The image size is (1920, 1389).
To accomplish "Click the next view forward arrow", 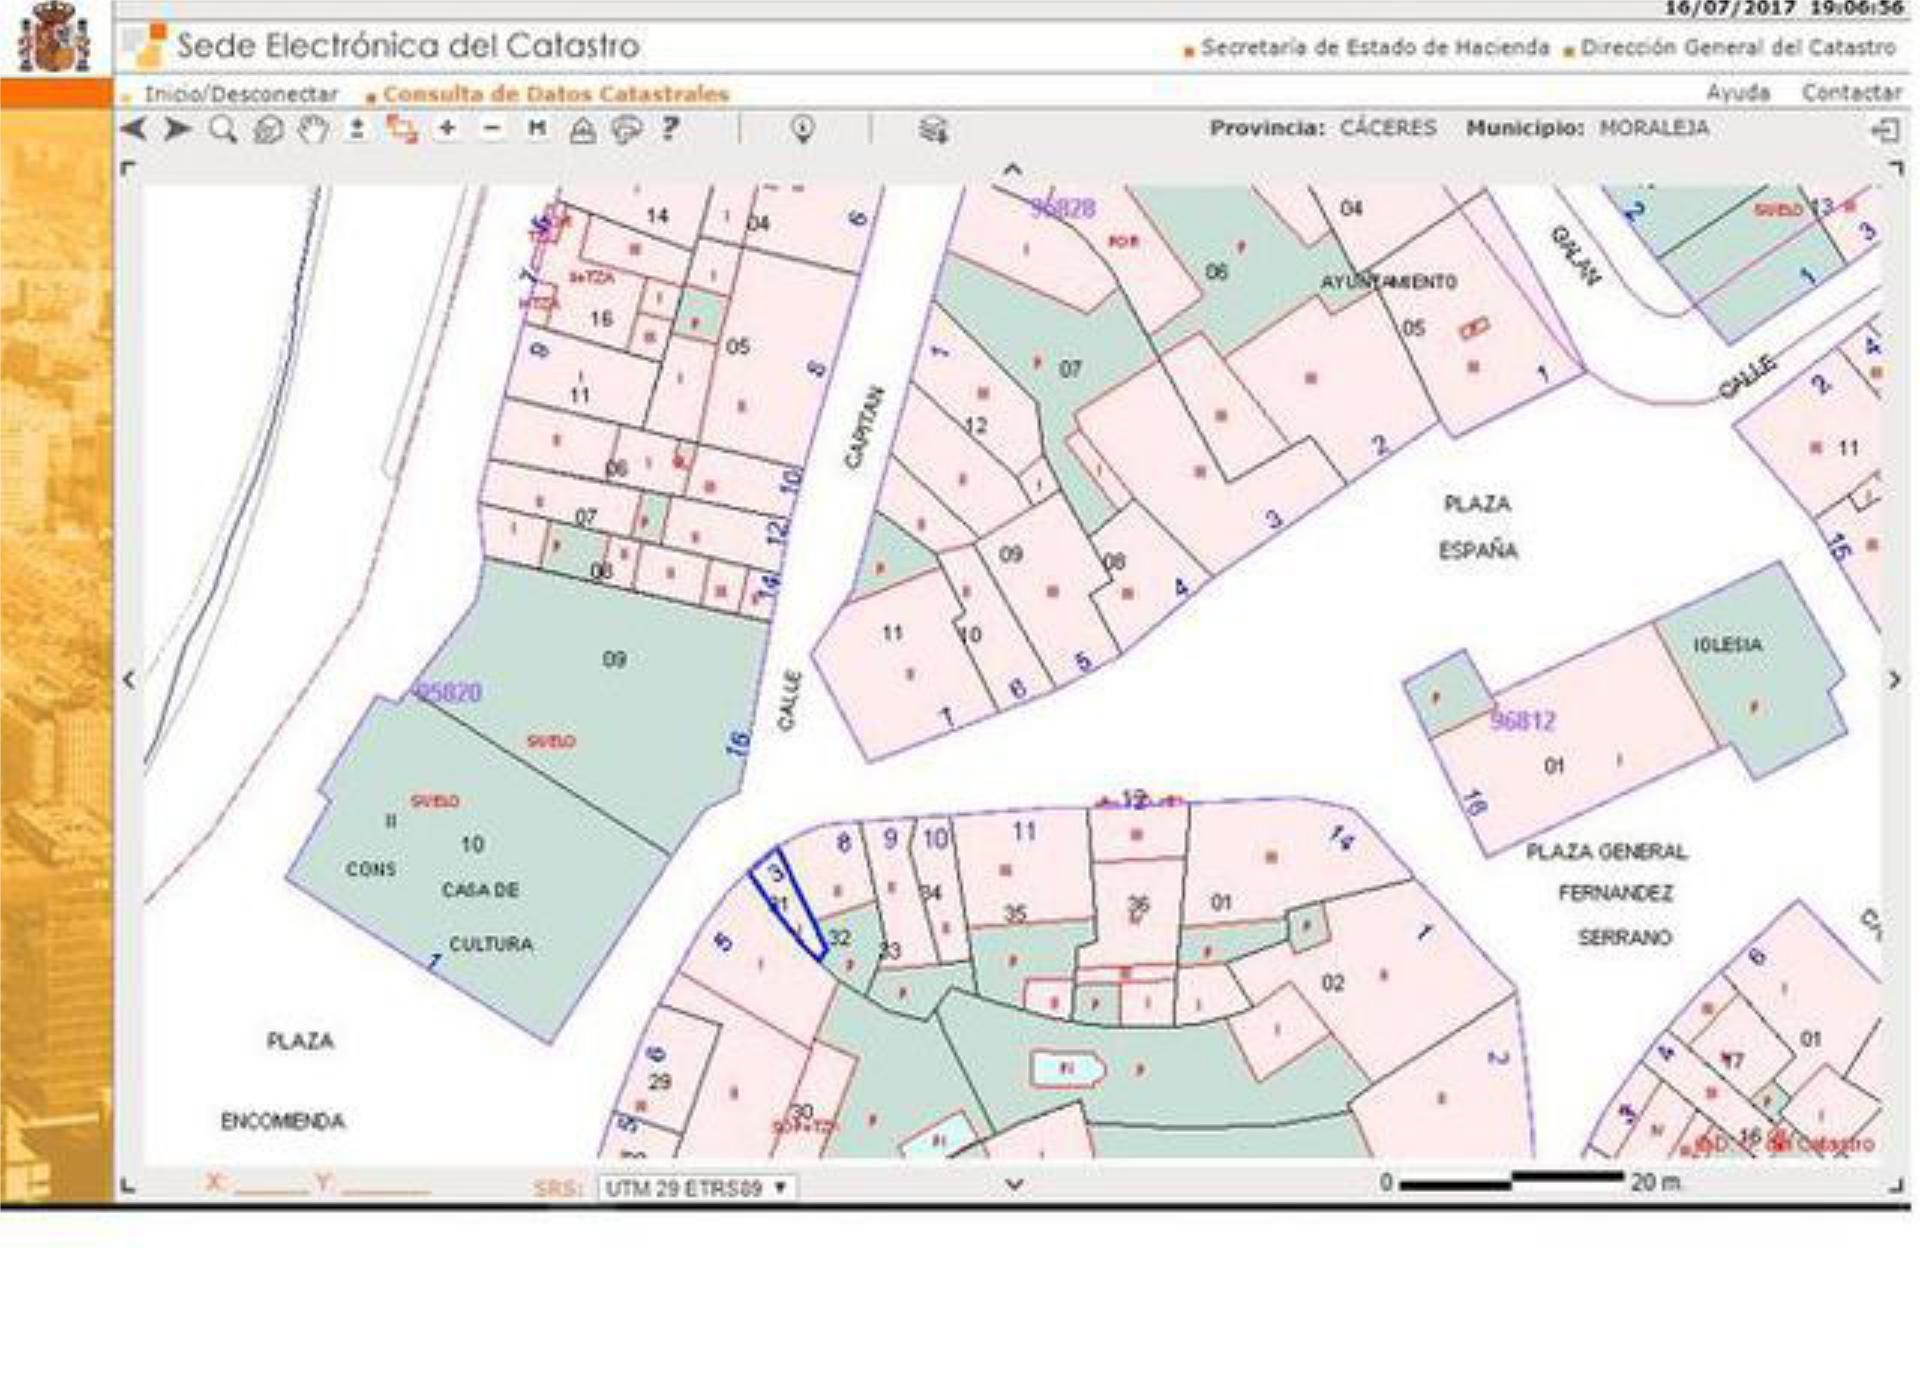I will [x=178, y=129].
